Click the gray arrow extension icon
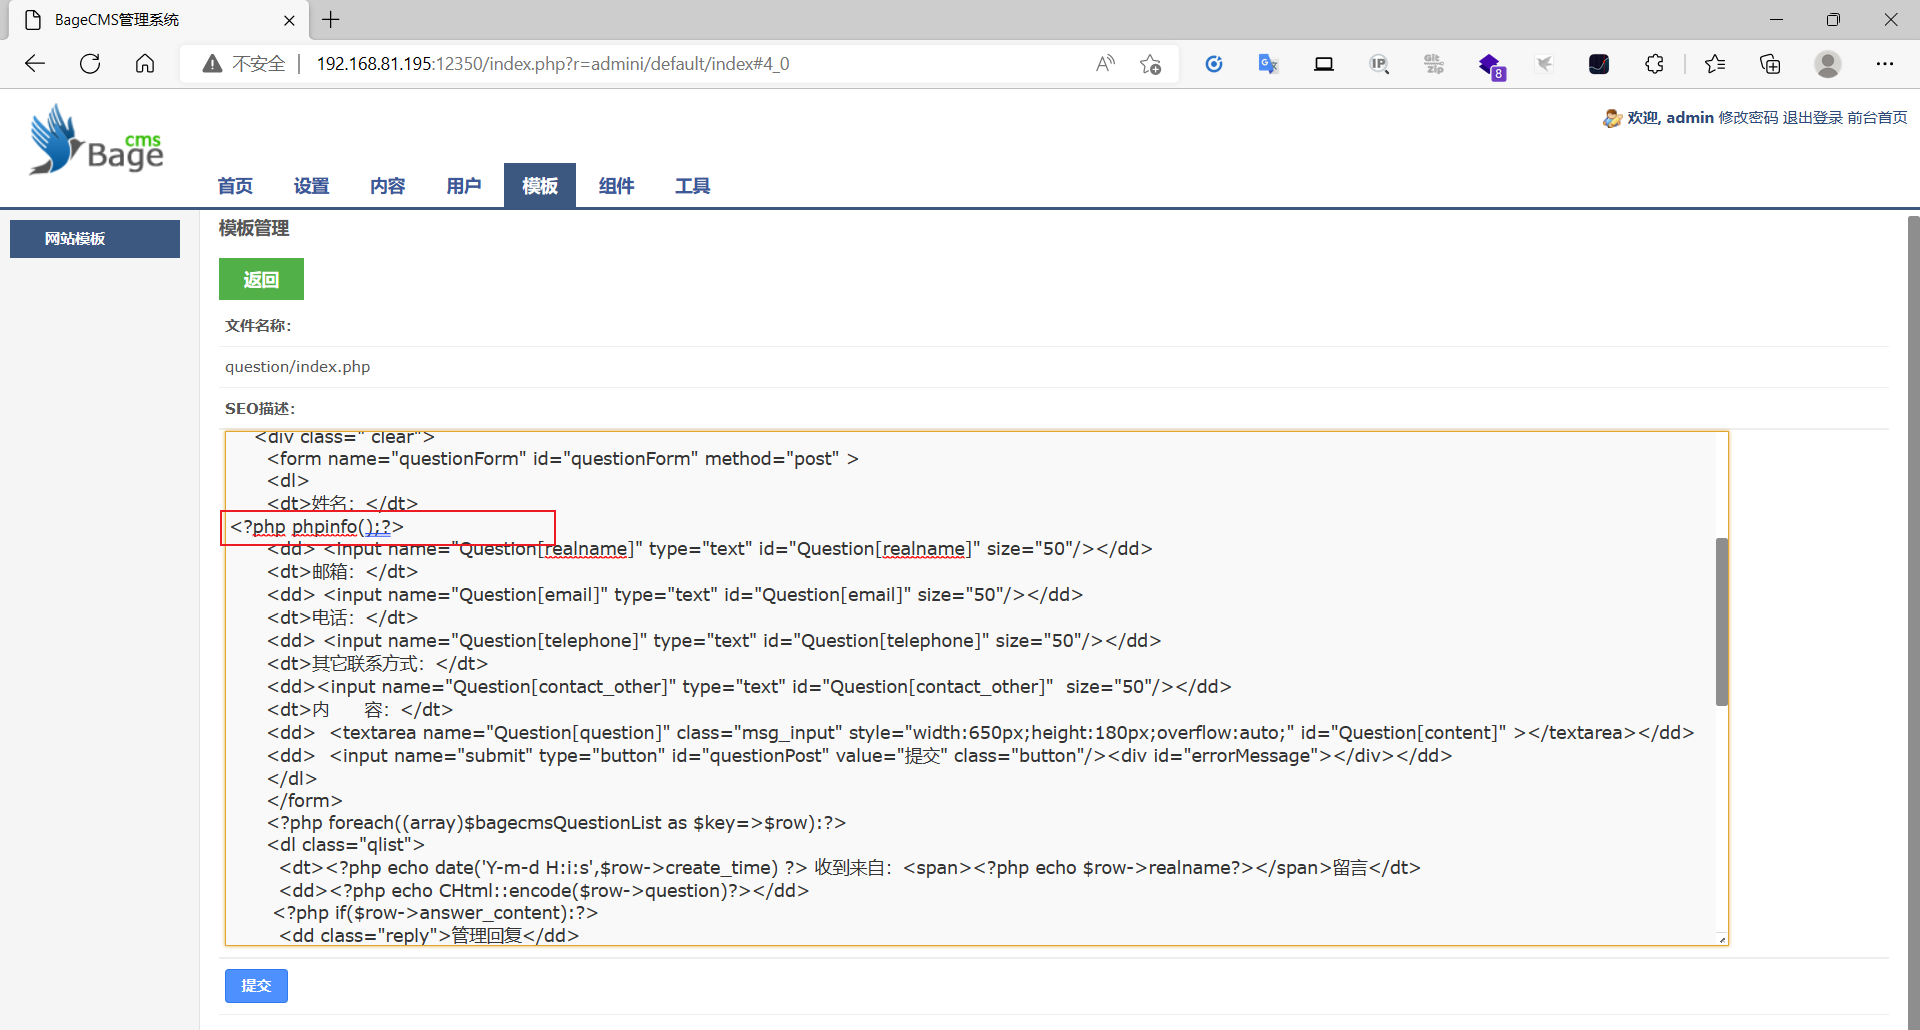The width and height of the screenshot is (1920, 1030). point(1545,64)
